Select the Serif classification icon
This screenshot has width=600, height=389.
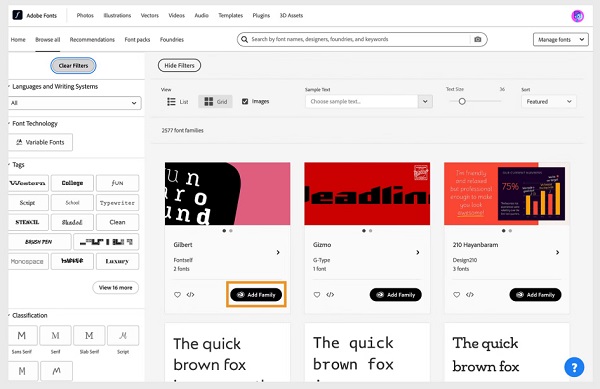point(55,335)
